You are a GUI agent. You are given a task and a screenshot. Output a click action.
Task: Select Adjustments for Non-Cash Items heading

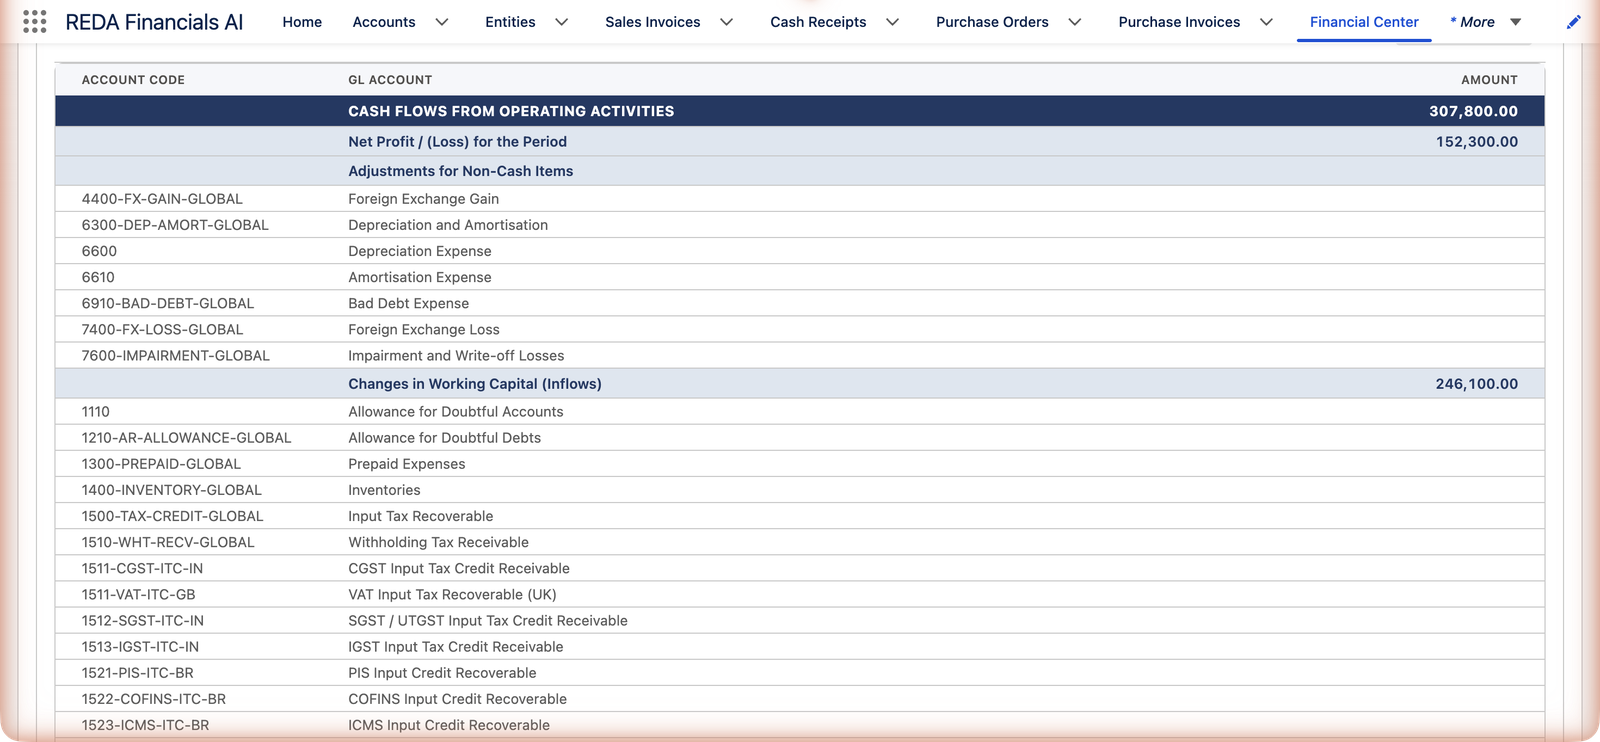point(461,171)
